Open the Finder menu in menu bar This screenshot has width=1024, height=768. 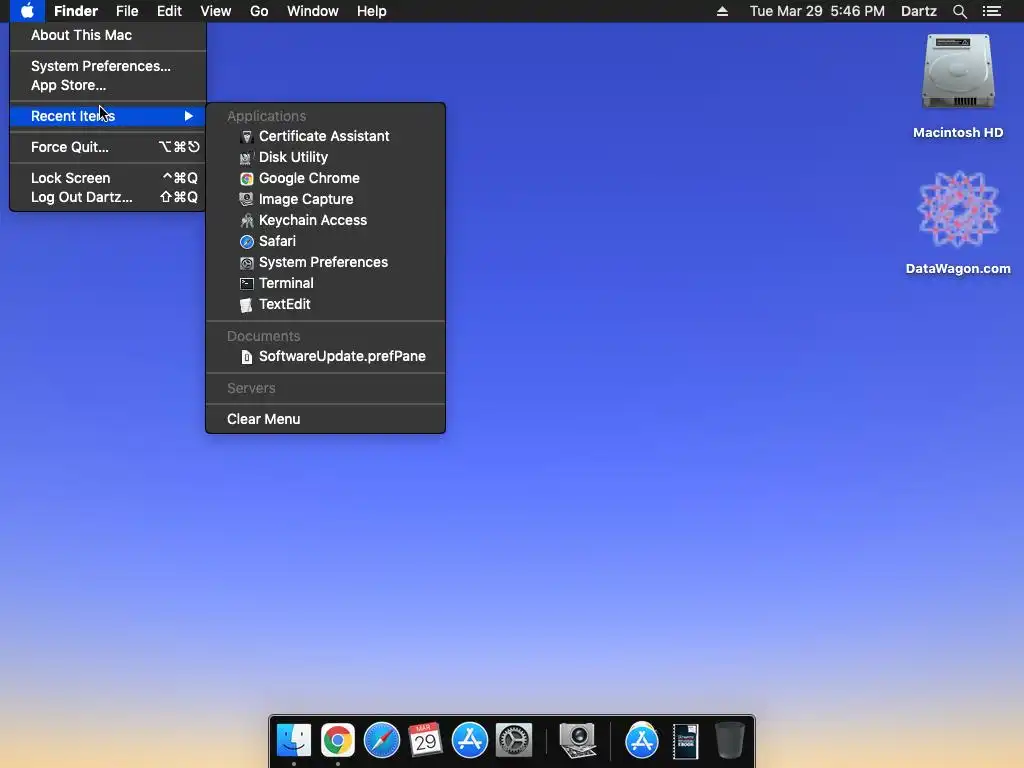[76, 11]
